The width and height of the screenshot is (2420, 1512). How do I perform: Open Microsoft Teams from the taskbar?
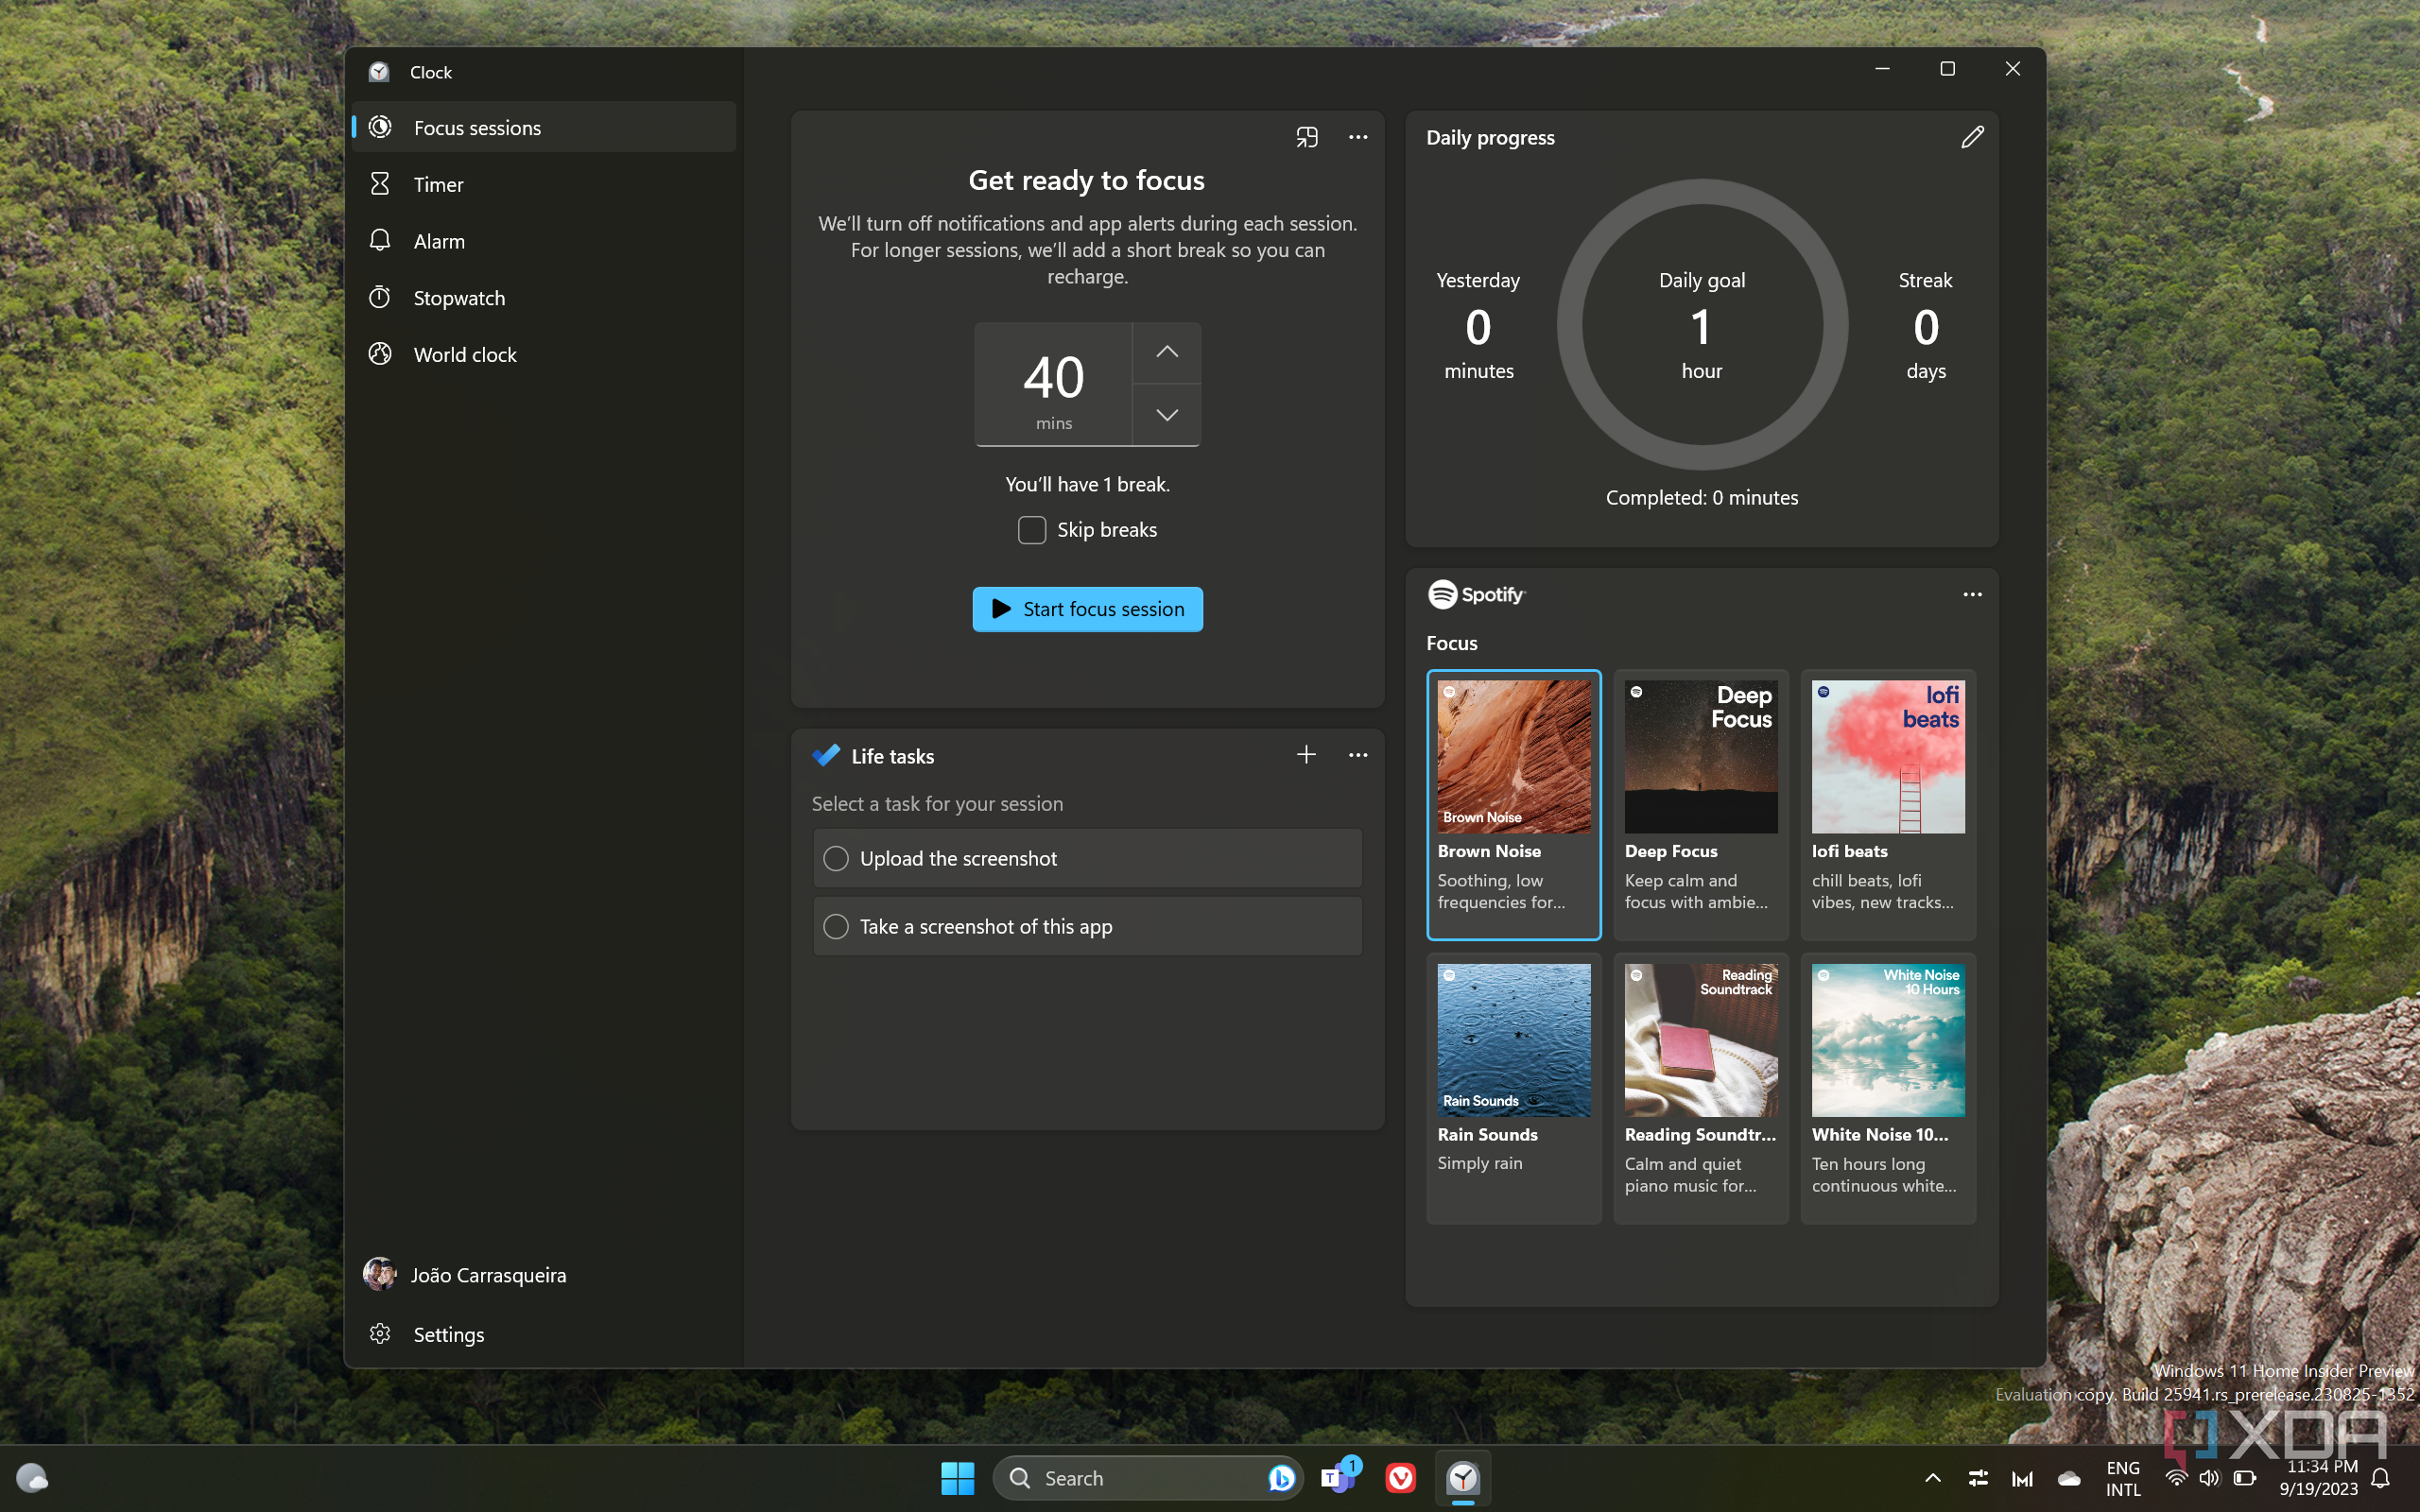point(1339,1476)
